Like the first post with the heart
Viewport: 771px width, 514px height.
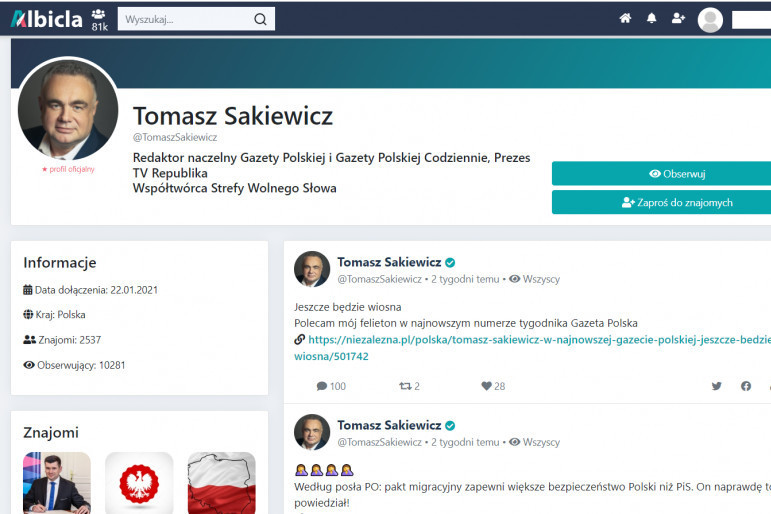coord(493,386)
